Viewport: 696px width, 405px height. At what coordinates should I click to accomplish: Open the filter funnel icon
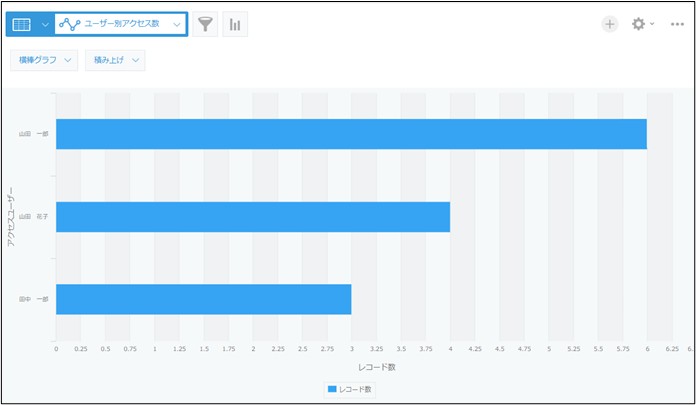[x=205, y=24]
